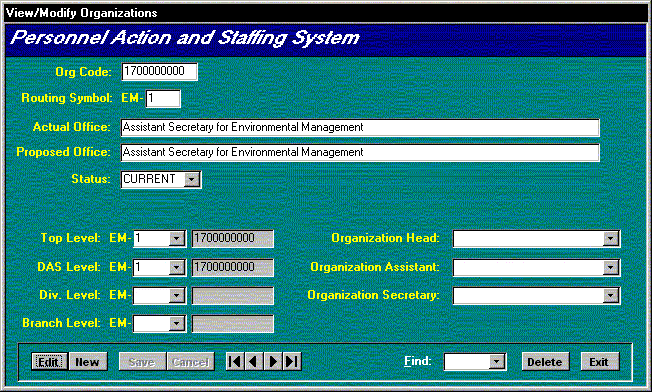
Task: Click the disabled Save button
Action: tap(142, 362)
